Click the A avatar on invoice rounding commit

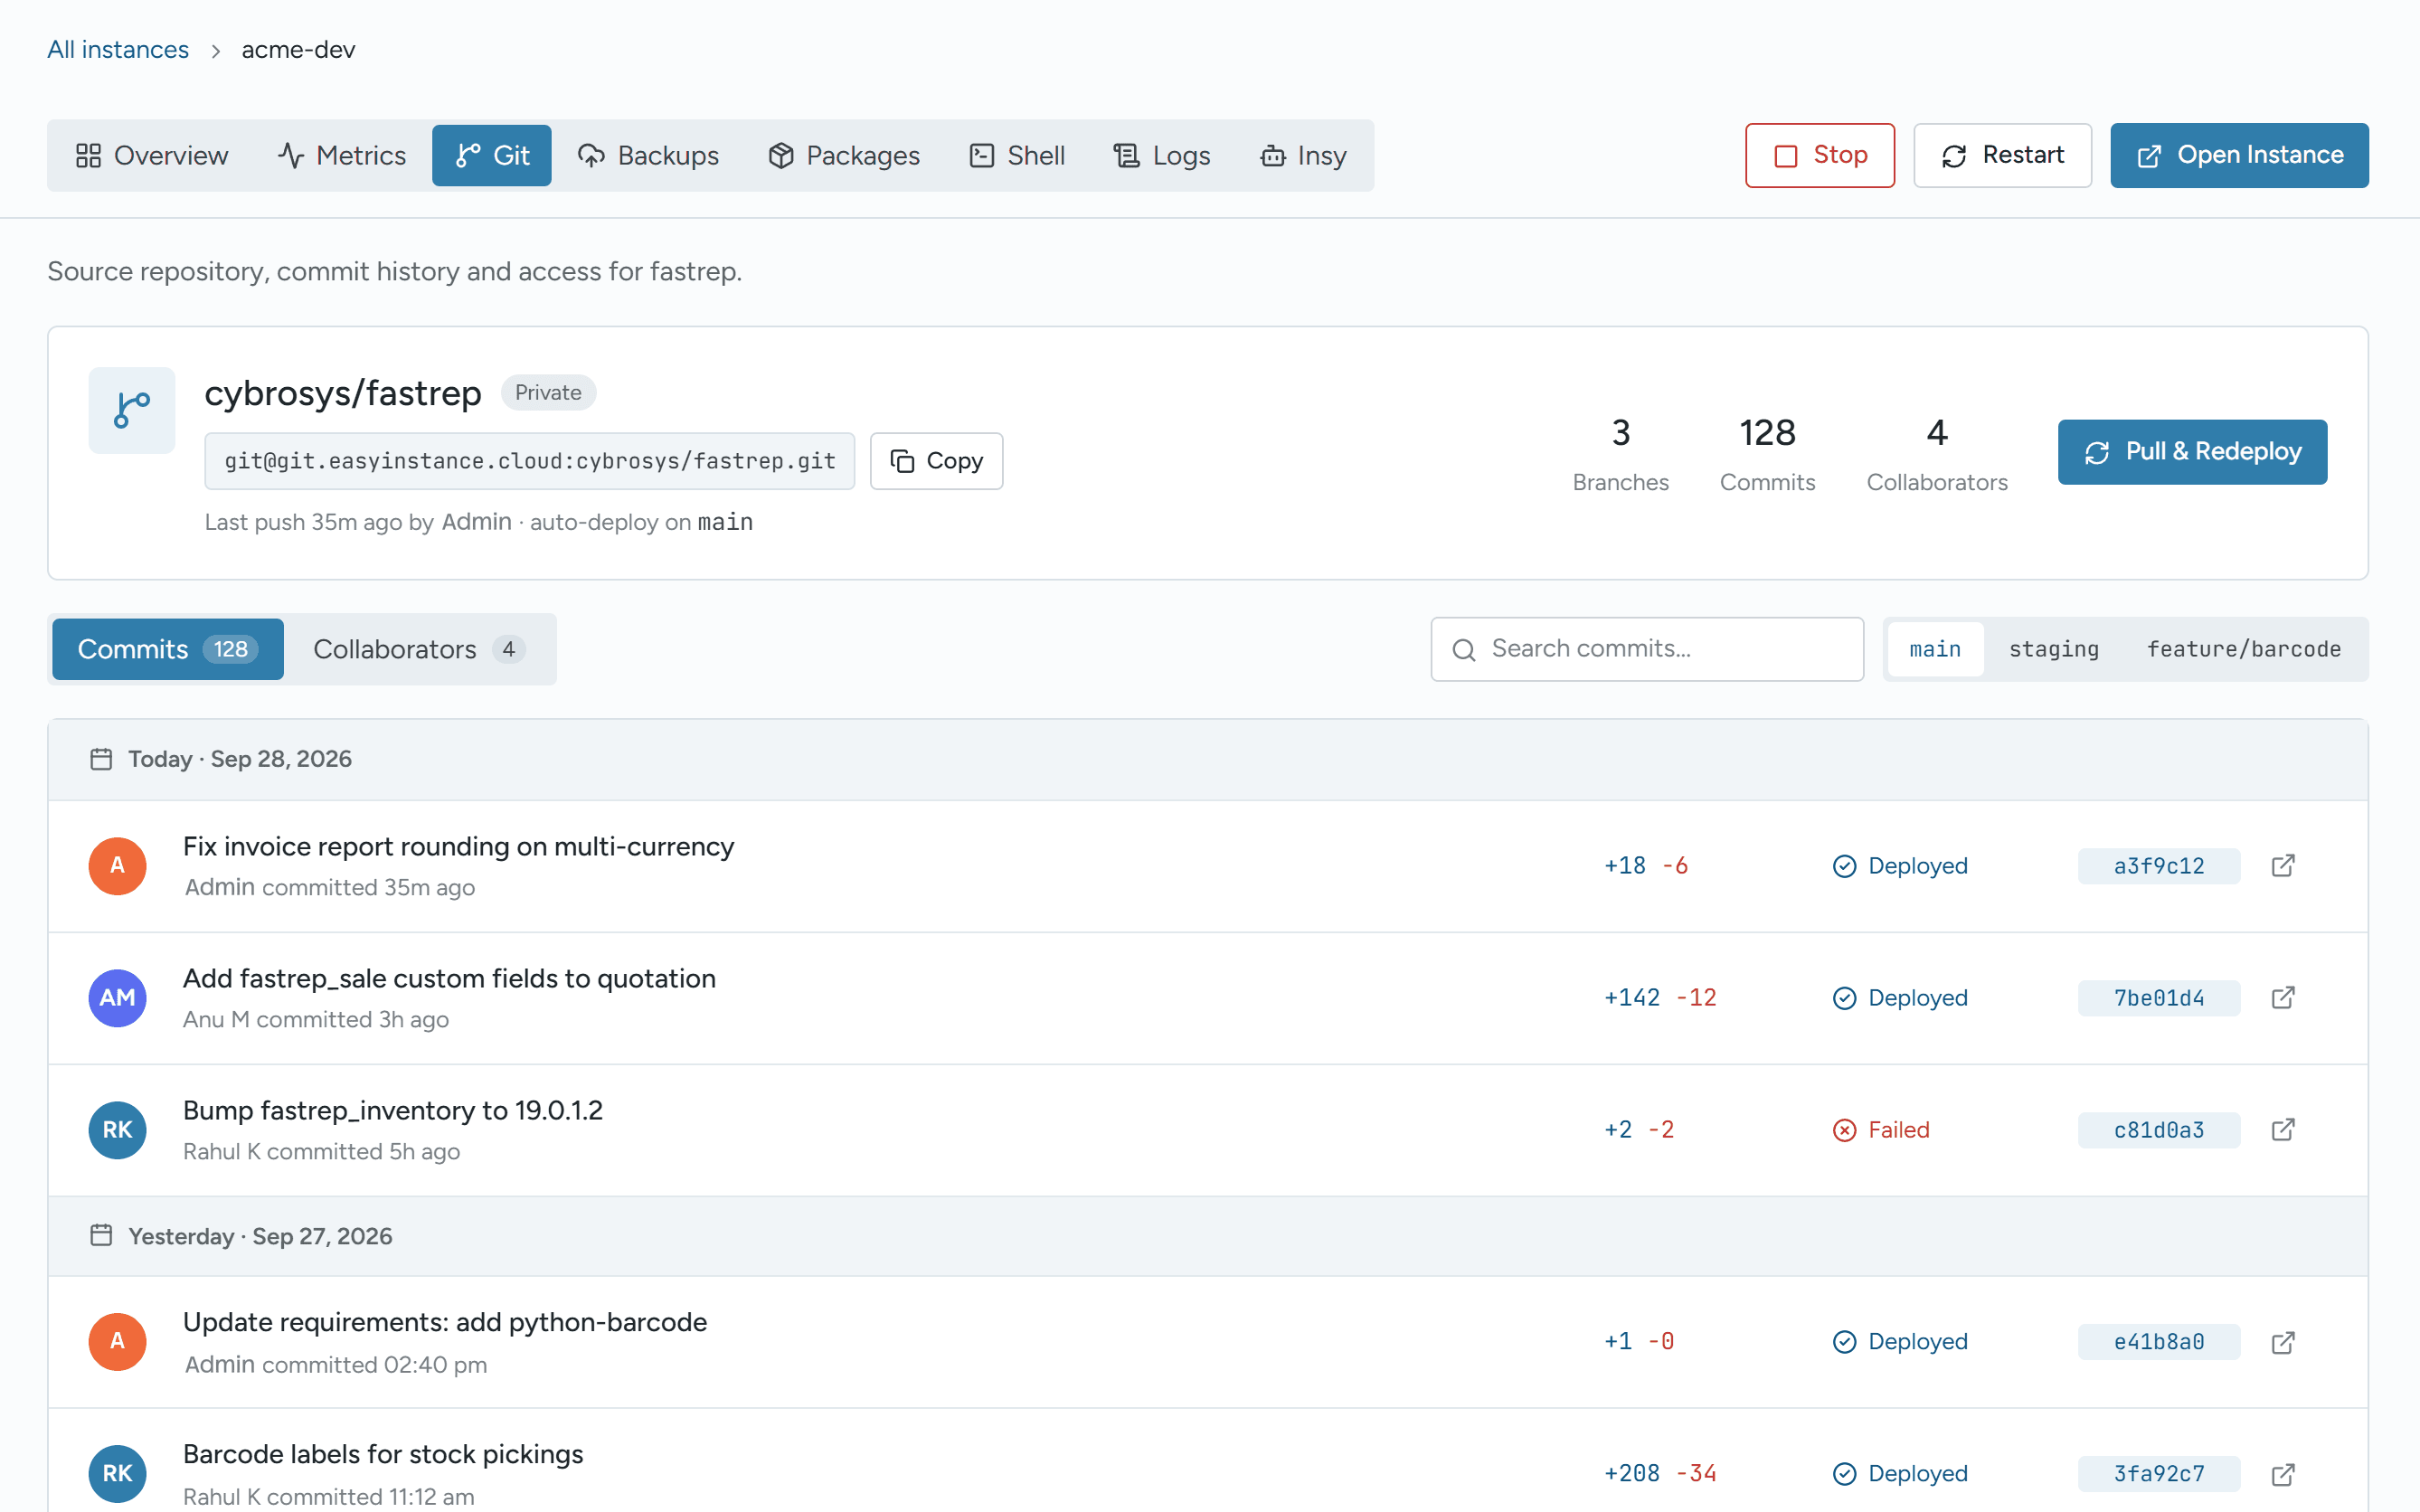coord(117,865)
